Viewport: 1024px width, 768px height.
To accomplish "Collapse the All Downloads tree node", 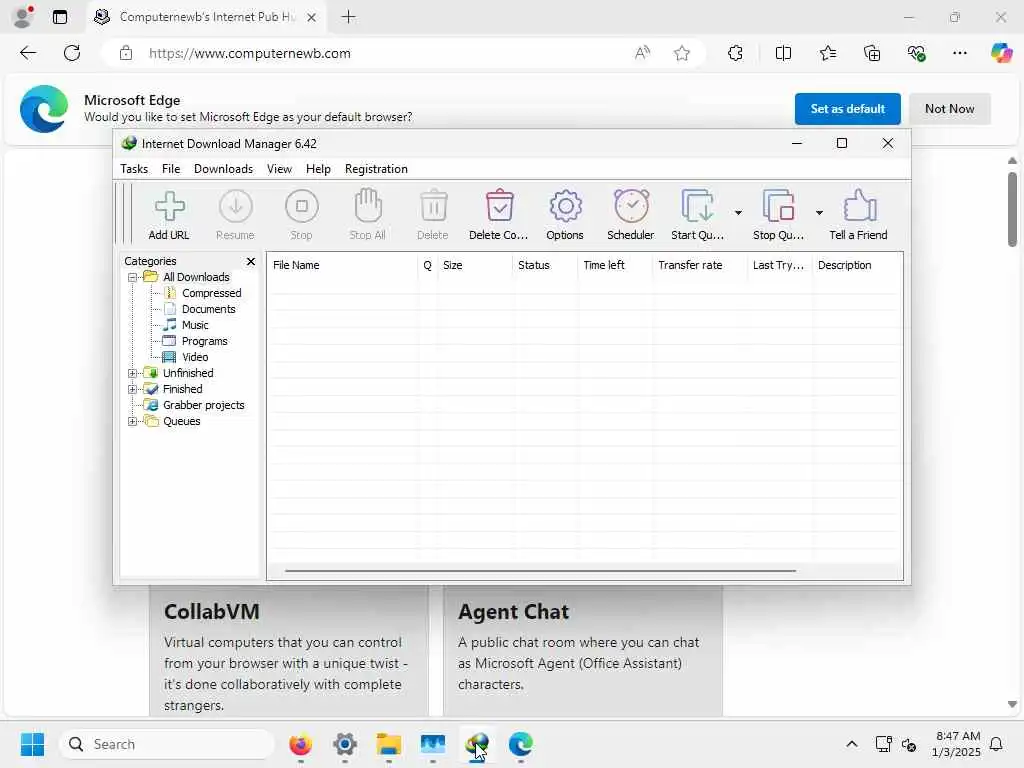I will pos(133,277).
